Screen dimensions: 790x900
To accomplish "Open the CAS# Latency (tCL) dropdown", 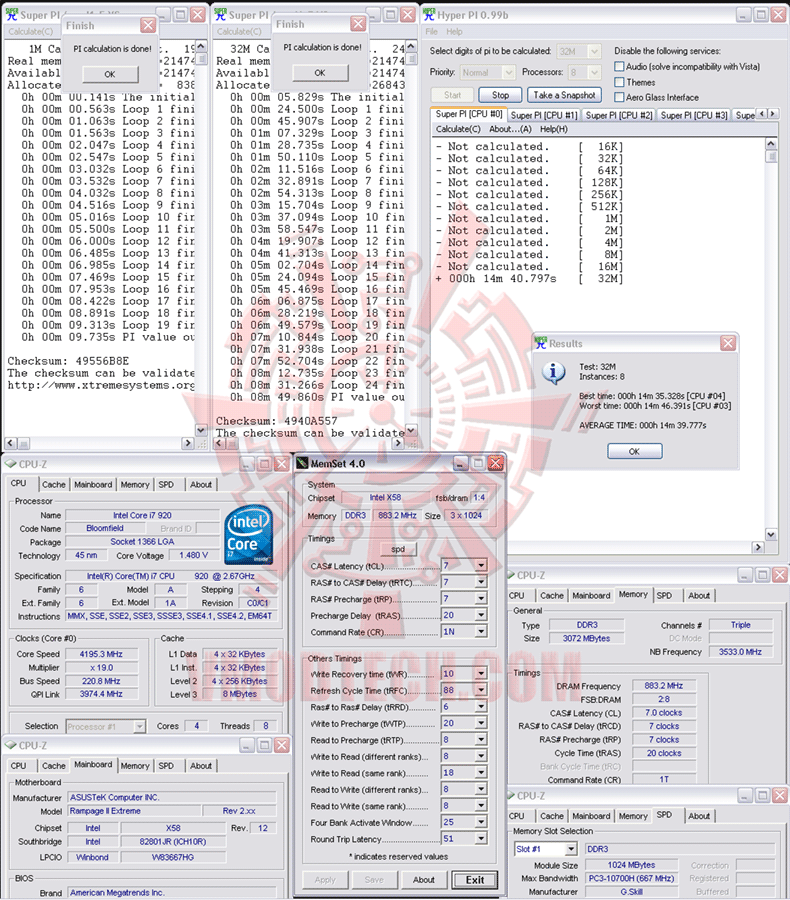I will pyautogui.click(x=481, y=565).
